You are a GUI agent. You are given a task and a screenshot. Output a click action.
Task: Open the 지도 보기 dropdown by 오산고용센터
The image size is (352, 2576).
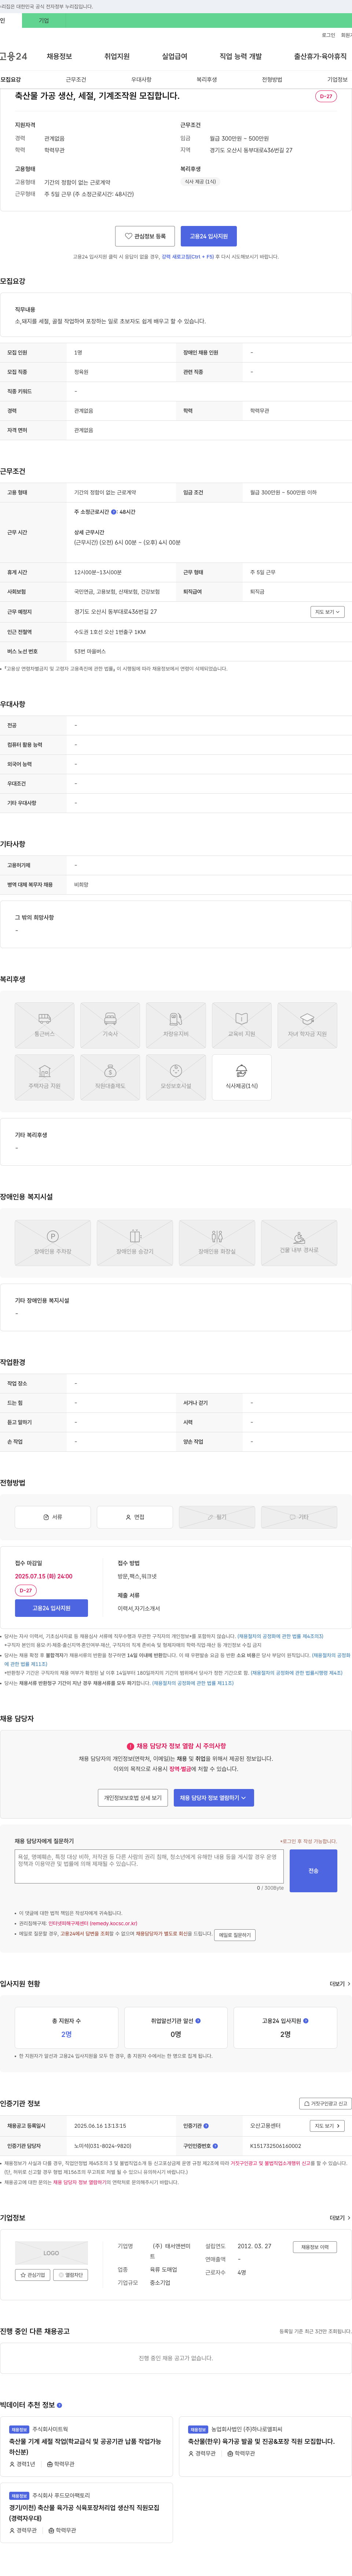(x=327, y=2126)
